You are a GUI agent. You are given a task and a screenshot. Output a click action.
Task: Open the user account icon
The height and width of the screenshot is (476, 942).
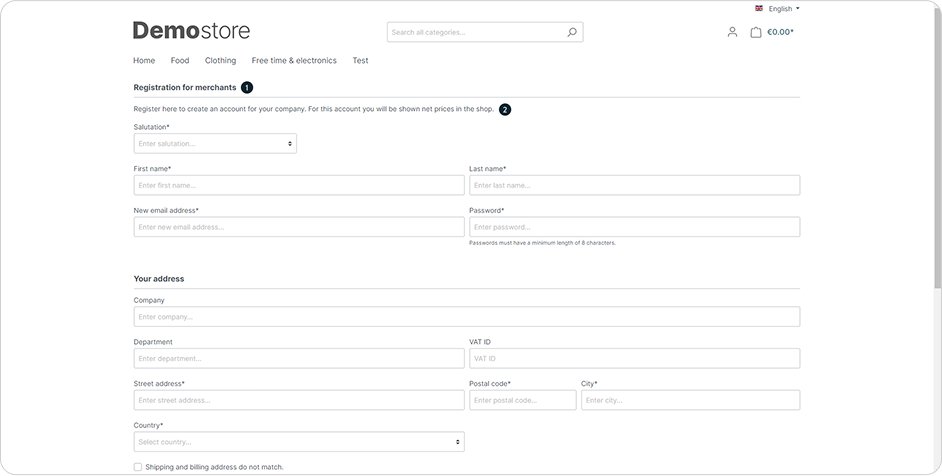(732, 32)
